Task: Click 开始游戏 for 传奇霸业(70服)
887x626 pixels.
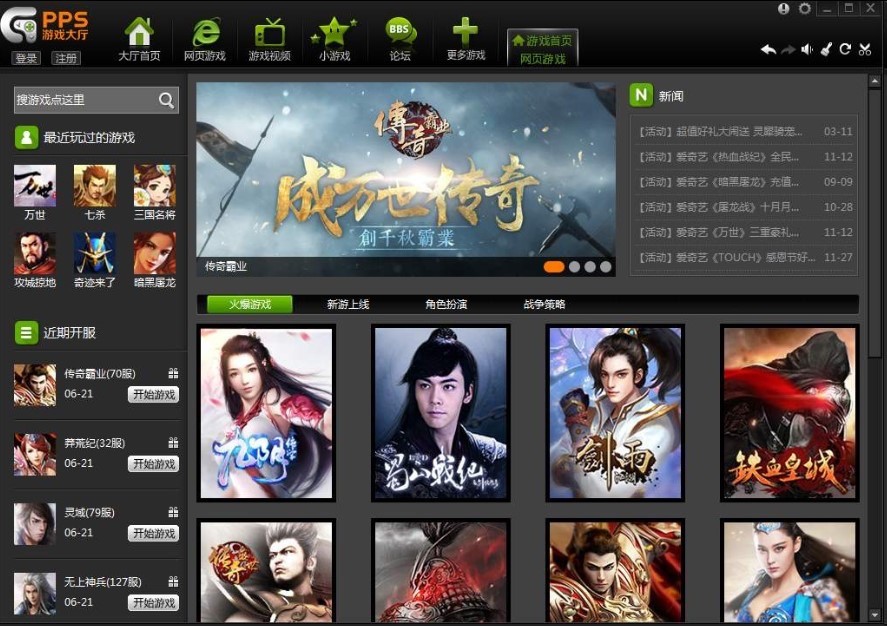Action: (x=153, y=394)
